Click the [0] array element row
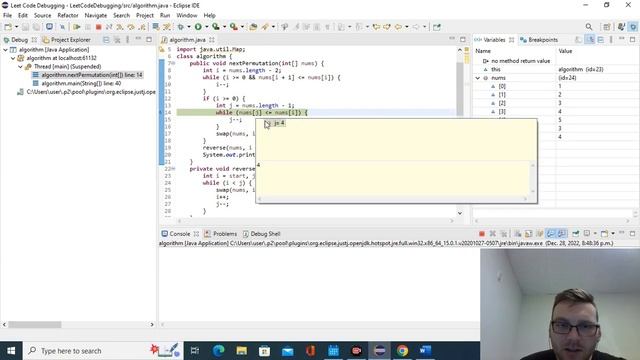The width and height of the screenshot is (640, 360). point(556,86)
